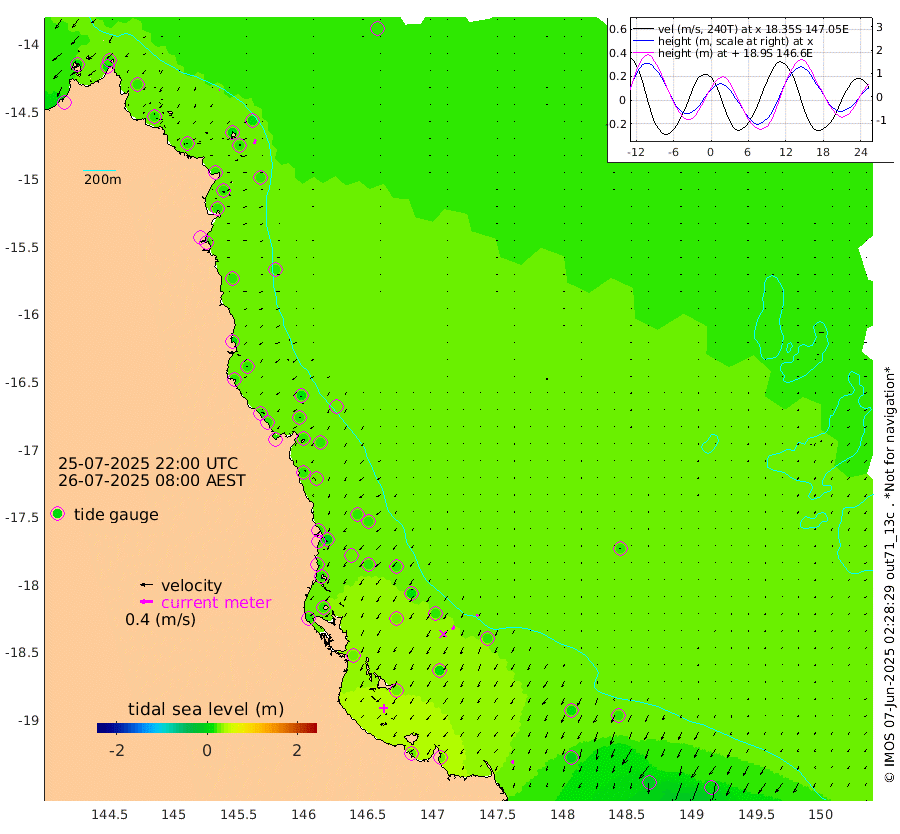Screen dimensions: 900x834
Task: Click the magenta line sample in the inset legend
Action: (x=643, y=53)
